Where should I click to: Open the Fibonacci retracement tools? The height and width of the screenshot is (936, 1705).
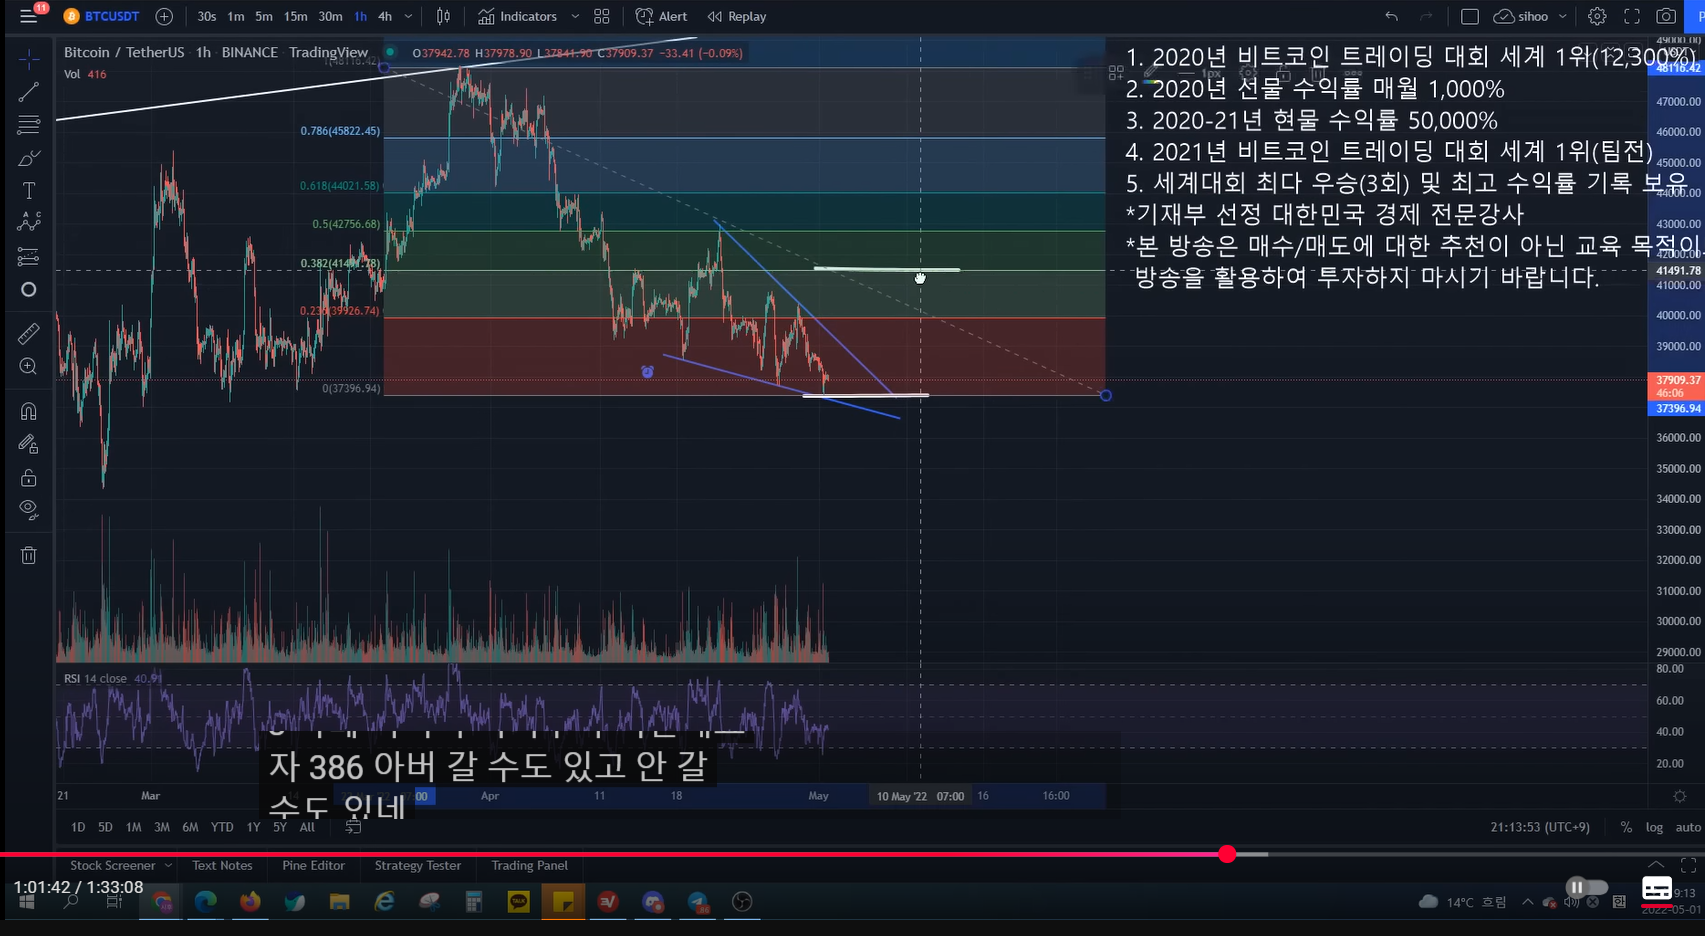click(29, 125)
